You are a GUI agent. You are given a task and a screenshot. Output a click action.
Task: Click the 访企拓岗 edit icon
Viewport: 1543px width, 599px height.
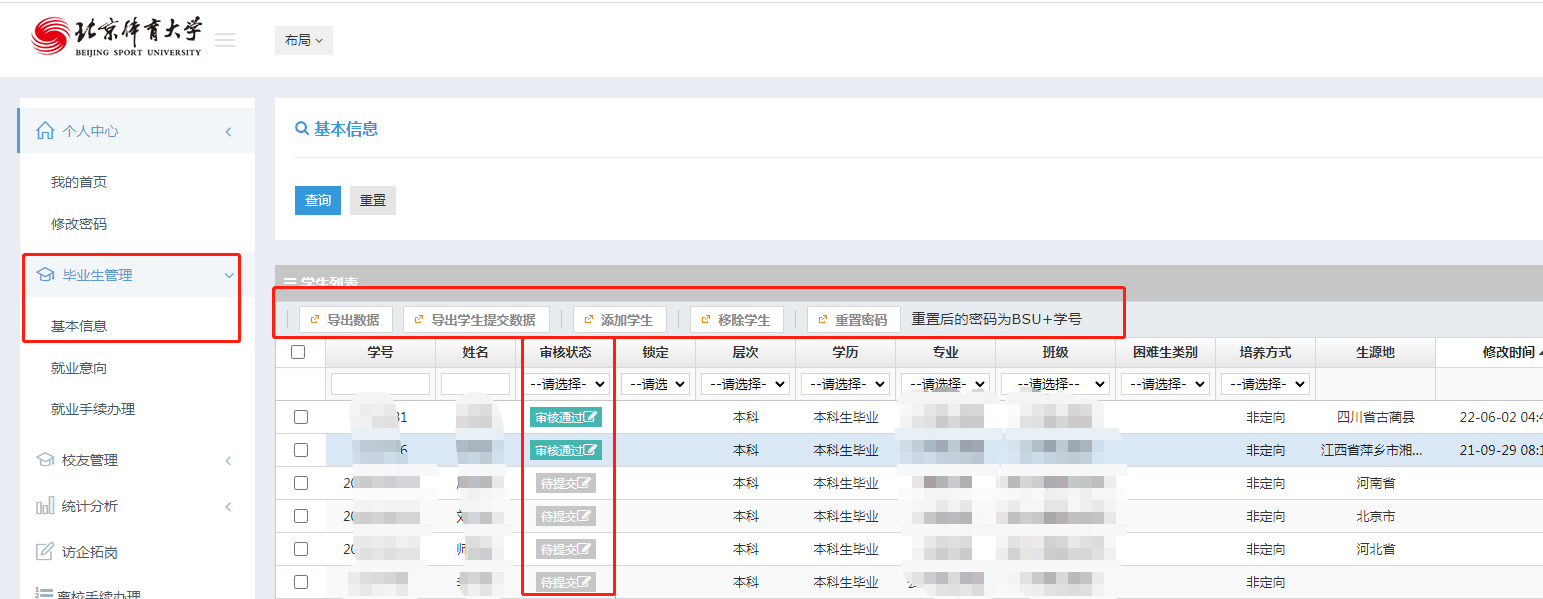pyautogui.click(x=45, y=552)
